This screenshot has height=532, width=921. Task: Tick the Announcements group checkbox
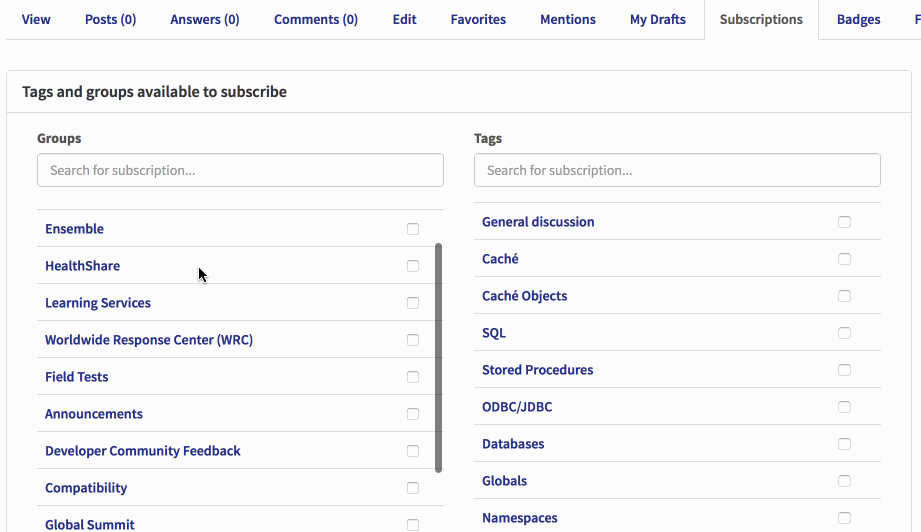[x=413, y=414]
